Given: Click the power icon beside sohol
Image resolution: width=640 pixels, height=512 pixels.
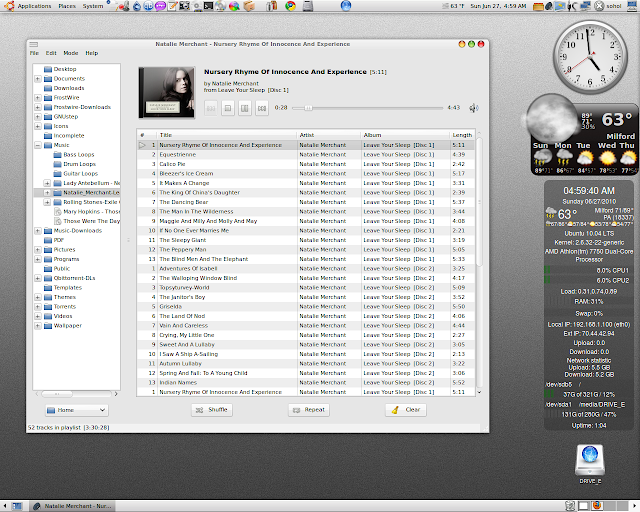Looking at the screenshot, I should [x=599, y=6].
